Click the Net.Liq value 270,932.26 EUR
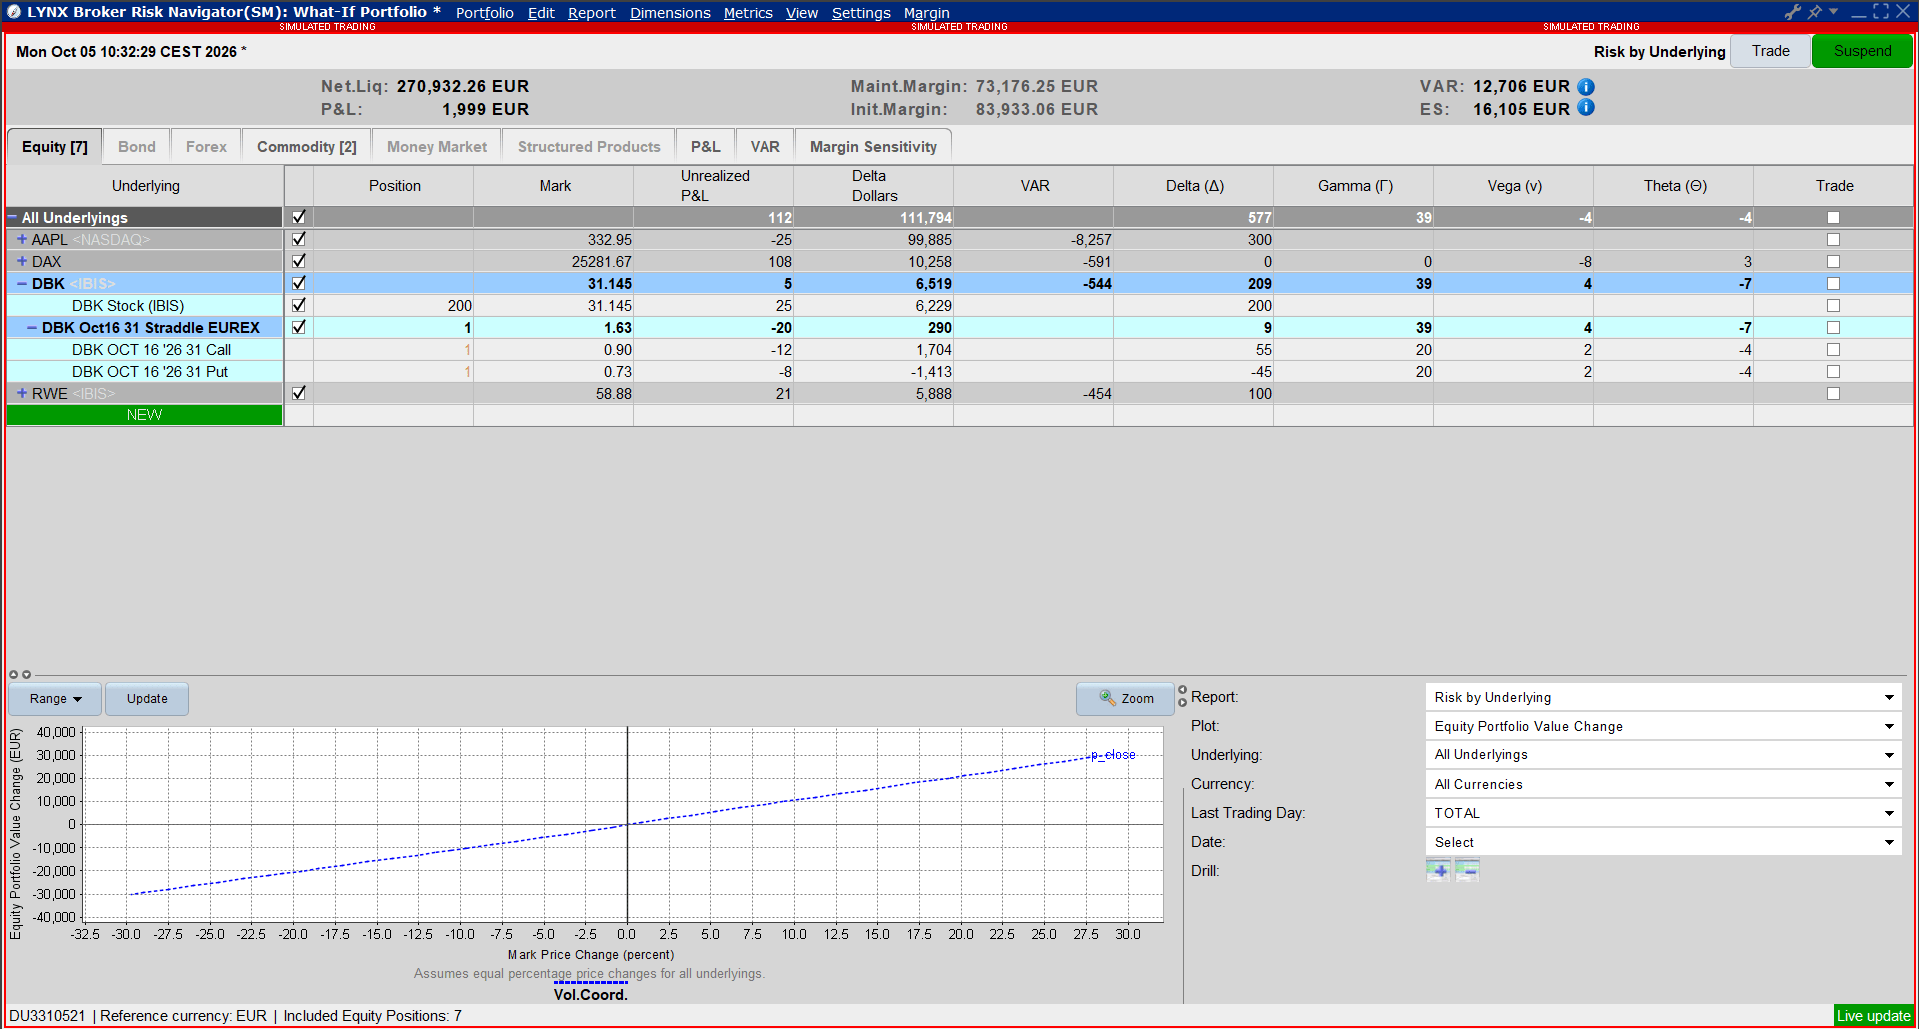This screenshot has width=1919, height=1029. tap(463, 87)
